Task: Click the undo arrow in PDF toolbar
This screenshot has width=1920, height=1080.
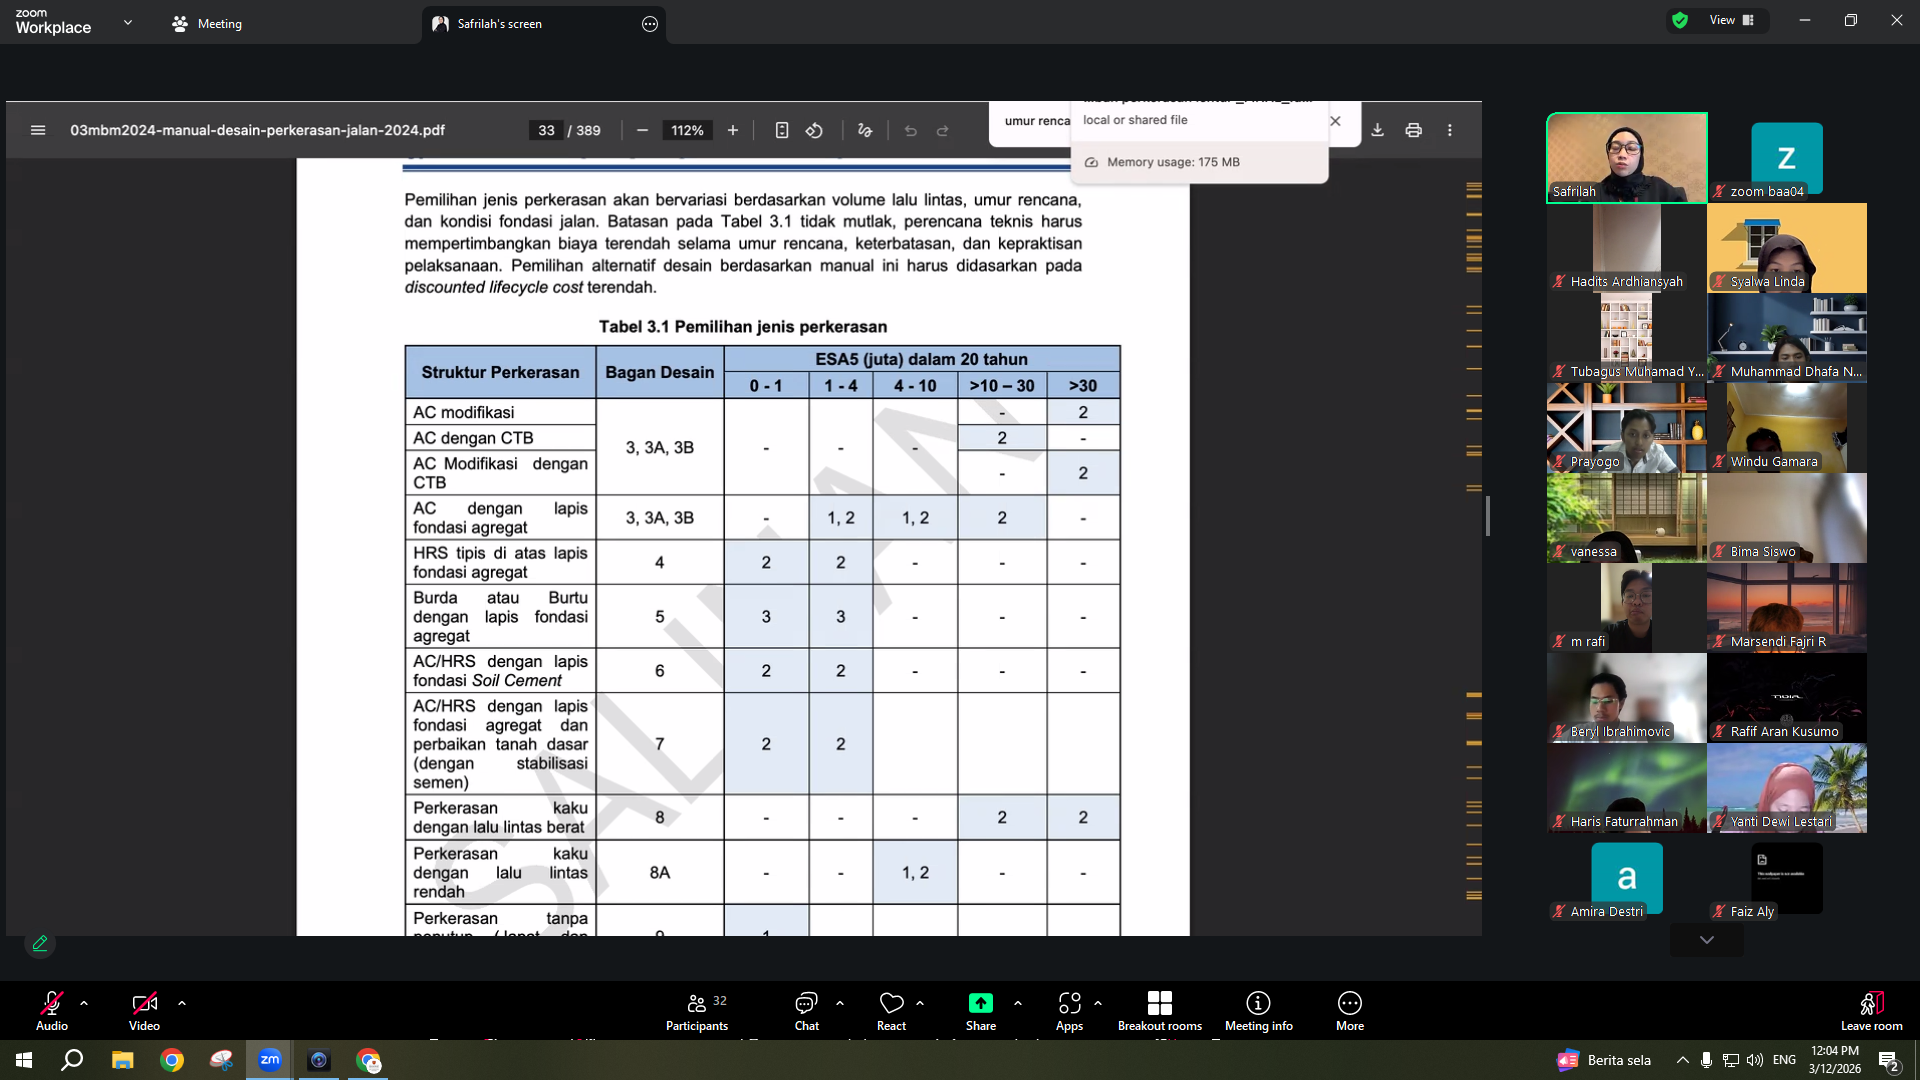Action: 910,130
